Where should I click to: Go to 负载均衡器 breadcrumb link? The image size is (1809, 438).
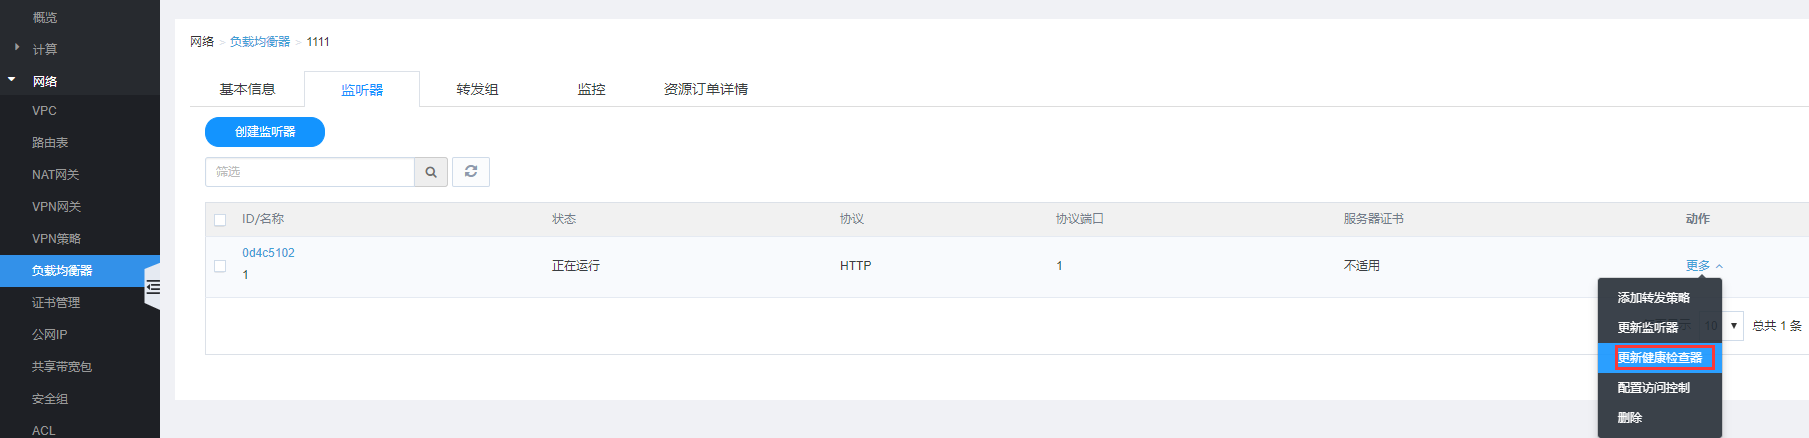coord(260,42)
